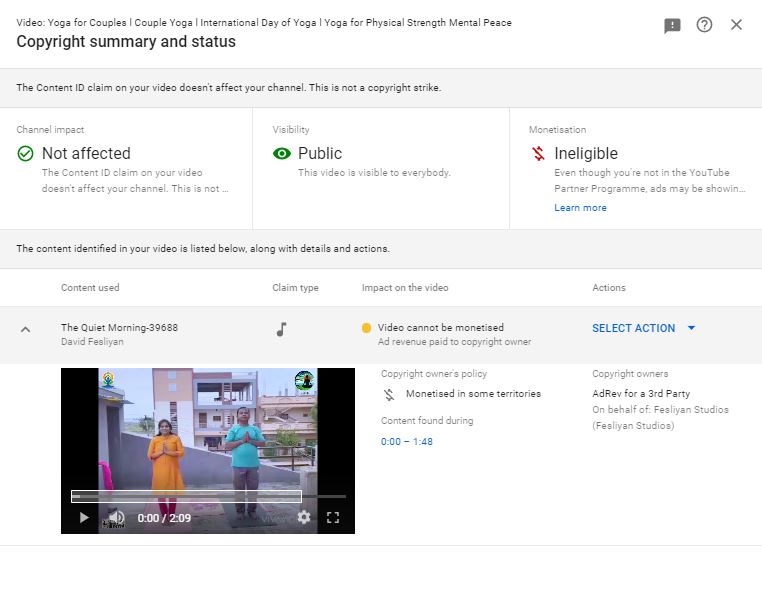
Task: Click the yellow status dot beside Video cannot be monetised
Action: coord(366,328)
